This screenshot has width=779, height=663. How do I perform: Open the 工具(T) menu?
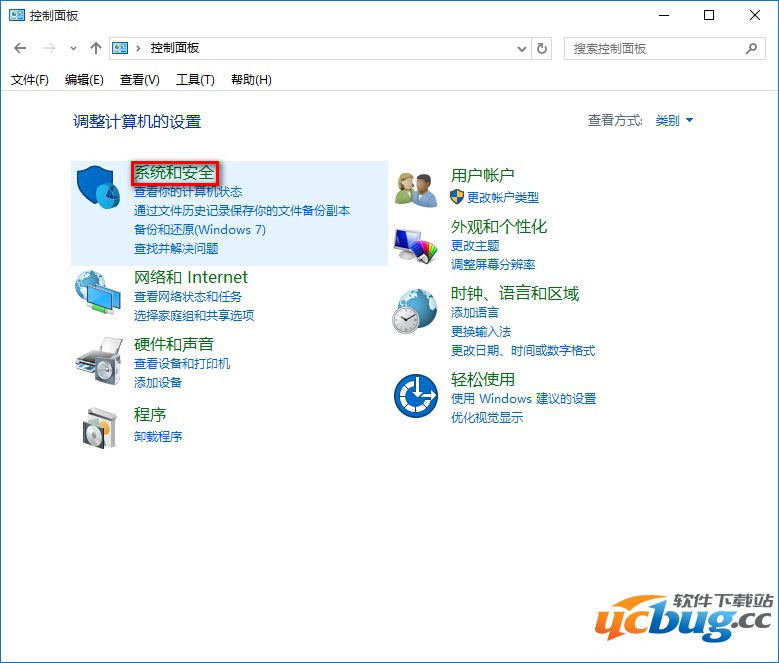[195, 80]
